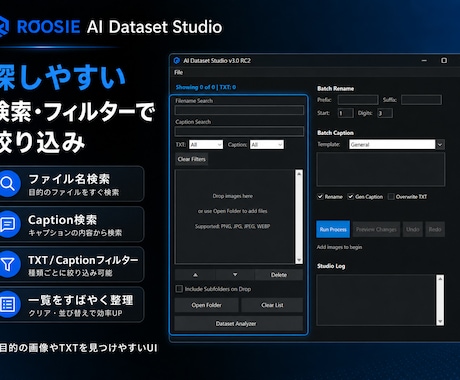
Task: Click the Studio Log scrollbar up arrow
Action: click(x=440, y=279)
